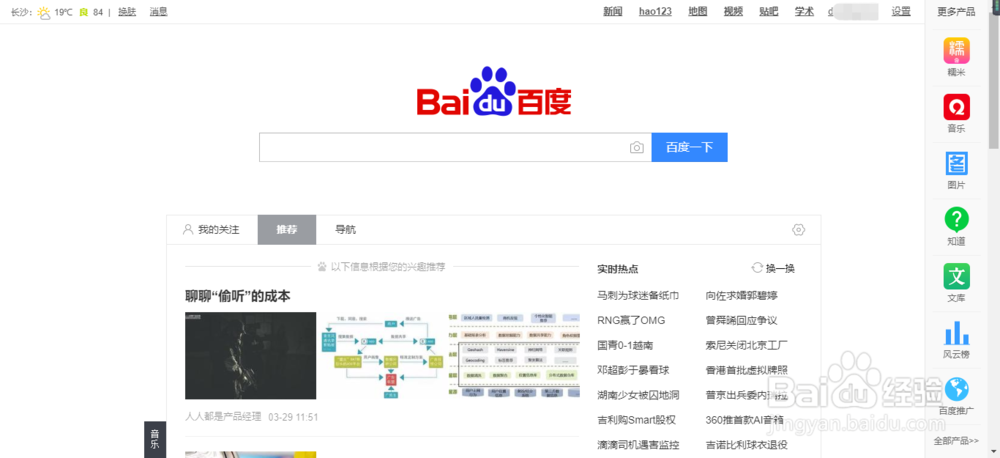Click hot topic 吉诺比利球衣退役
Viewport: 1000px width, 458px height.
[747, 445]
